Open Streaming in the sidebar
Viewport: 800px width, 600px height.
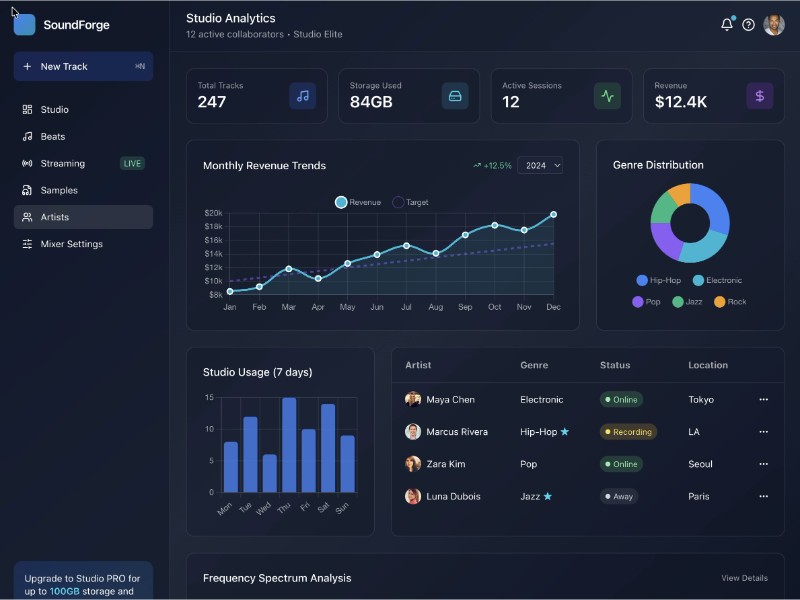tap(83, 163)
